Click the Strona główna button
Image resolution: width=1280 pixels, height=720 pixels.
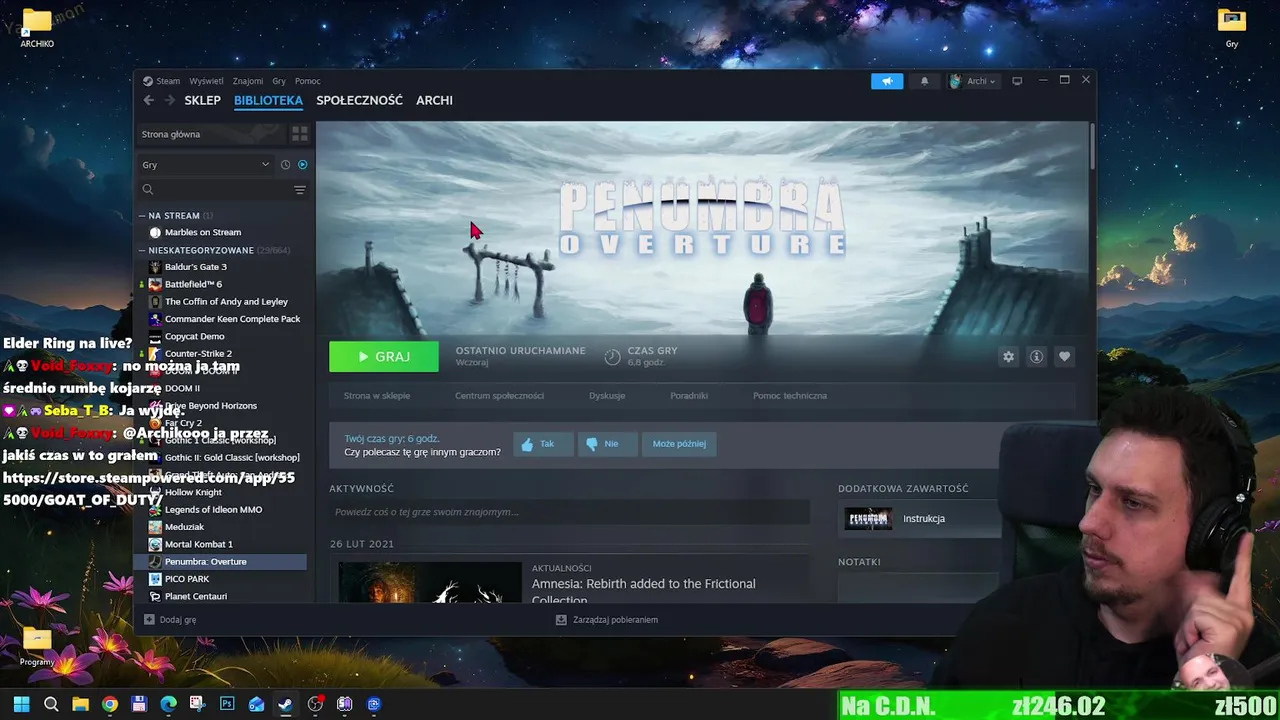tap(211, 134)
